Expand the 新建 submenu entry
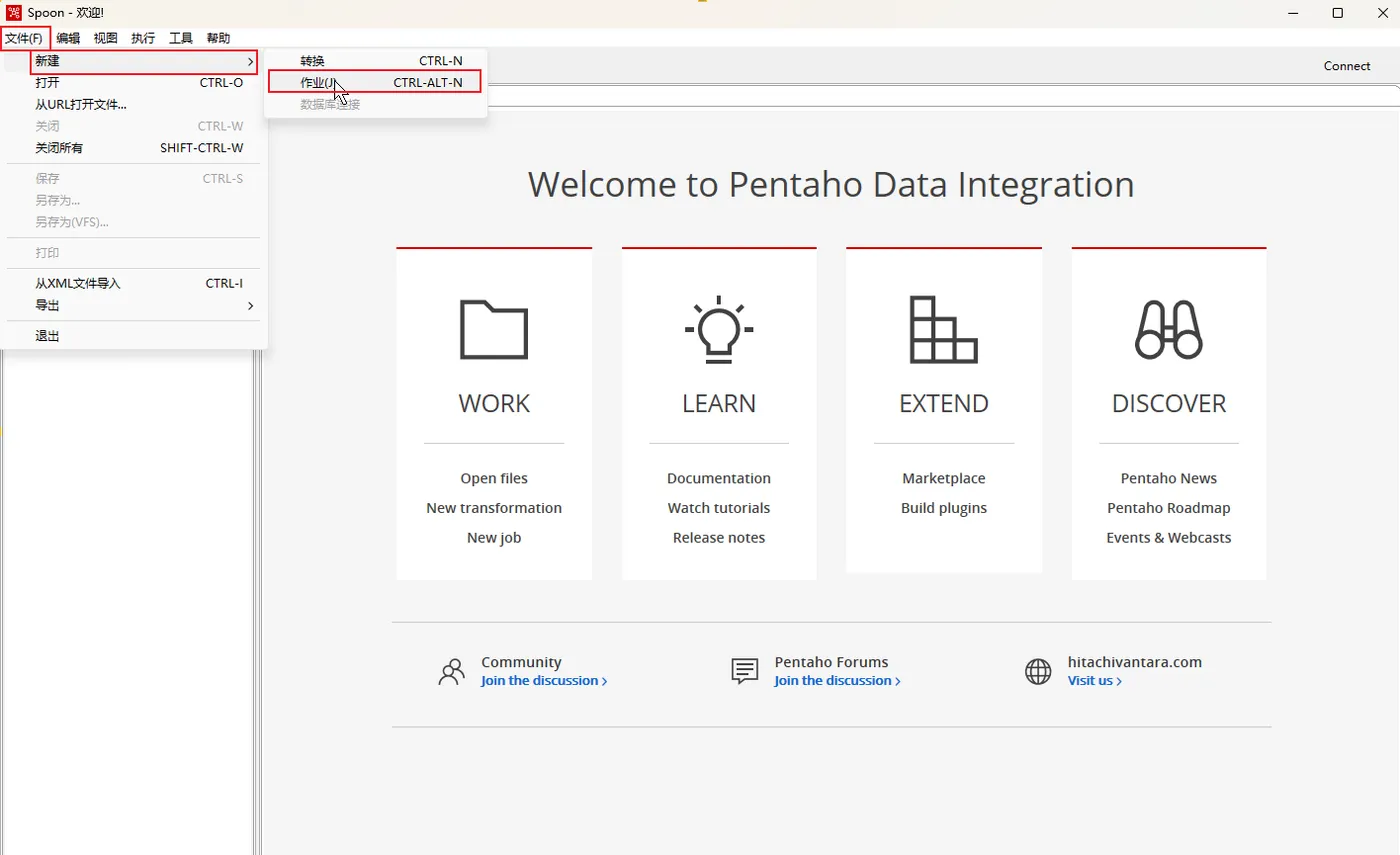Image resolution: width=1400 pixels, height=855 pixels. coord(144,61)
